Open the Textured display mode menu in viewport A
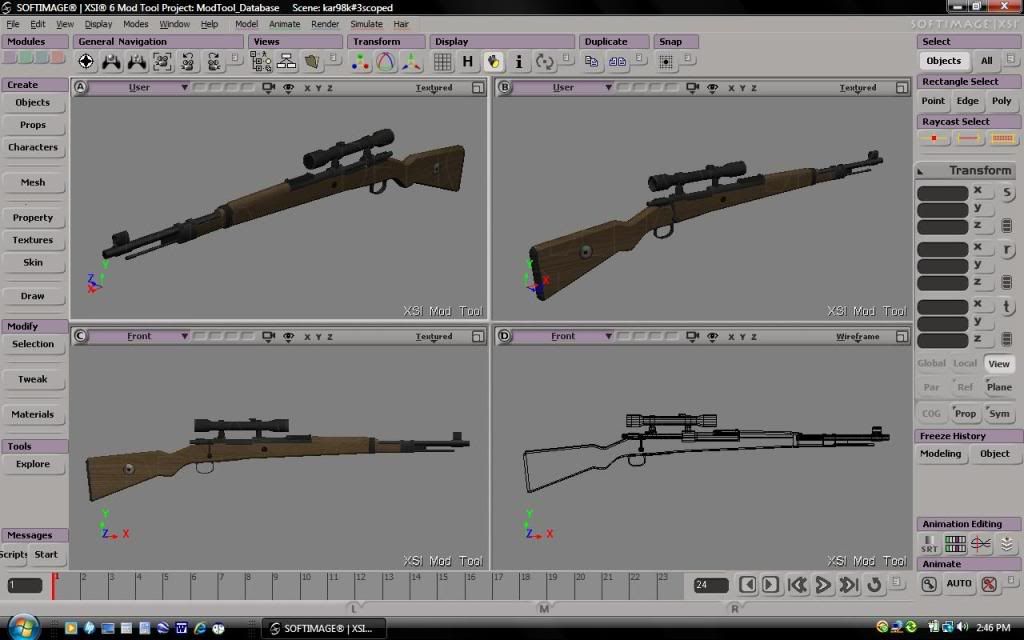Screen dimensions: 1024x640 [x=434, y=88]
